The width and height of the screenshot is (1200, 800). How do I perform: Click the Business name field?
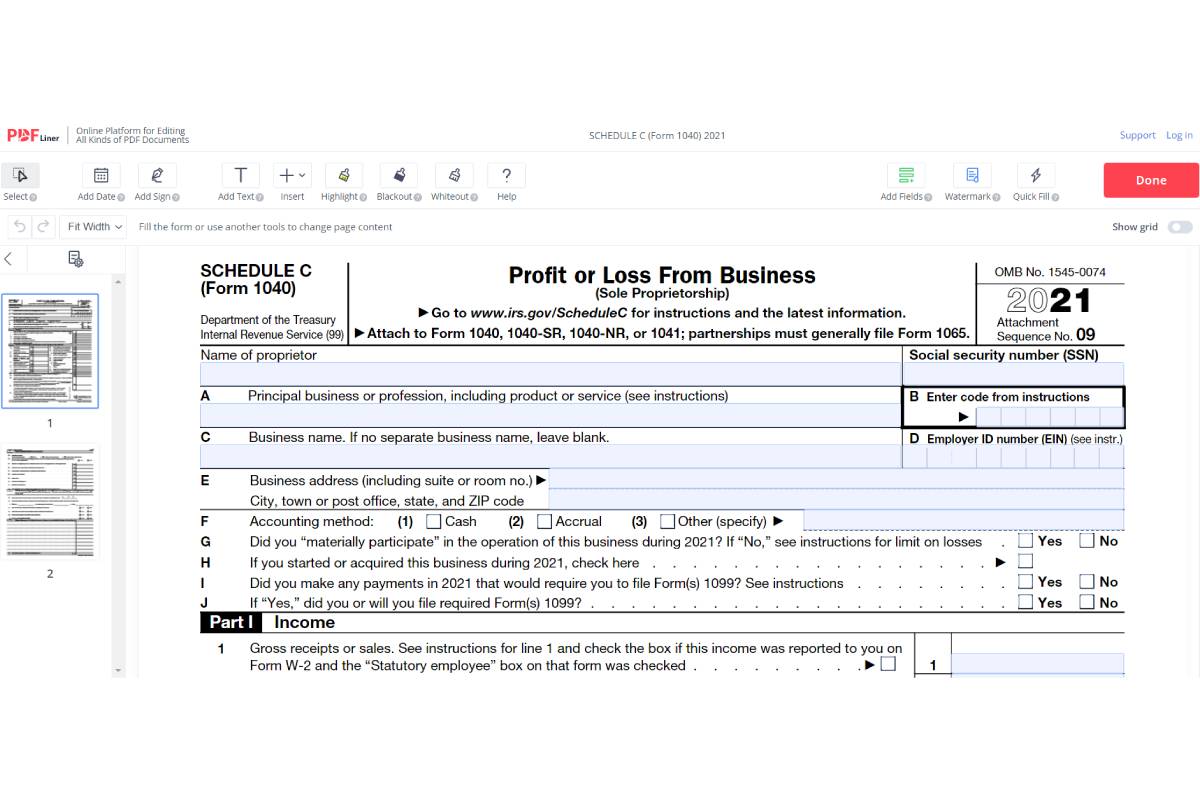551,457
